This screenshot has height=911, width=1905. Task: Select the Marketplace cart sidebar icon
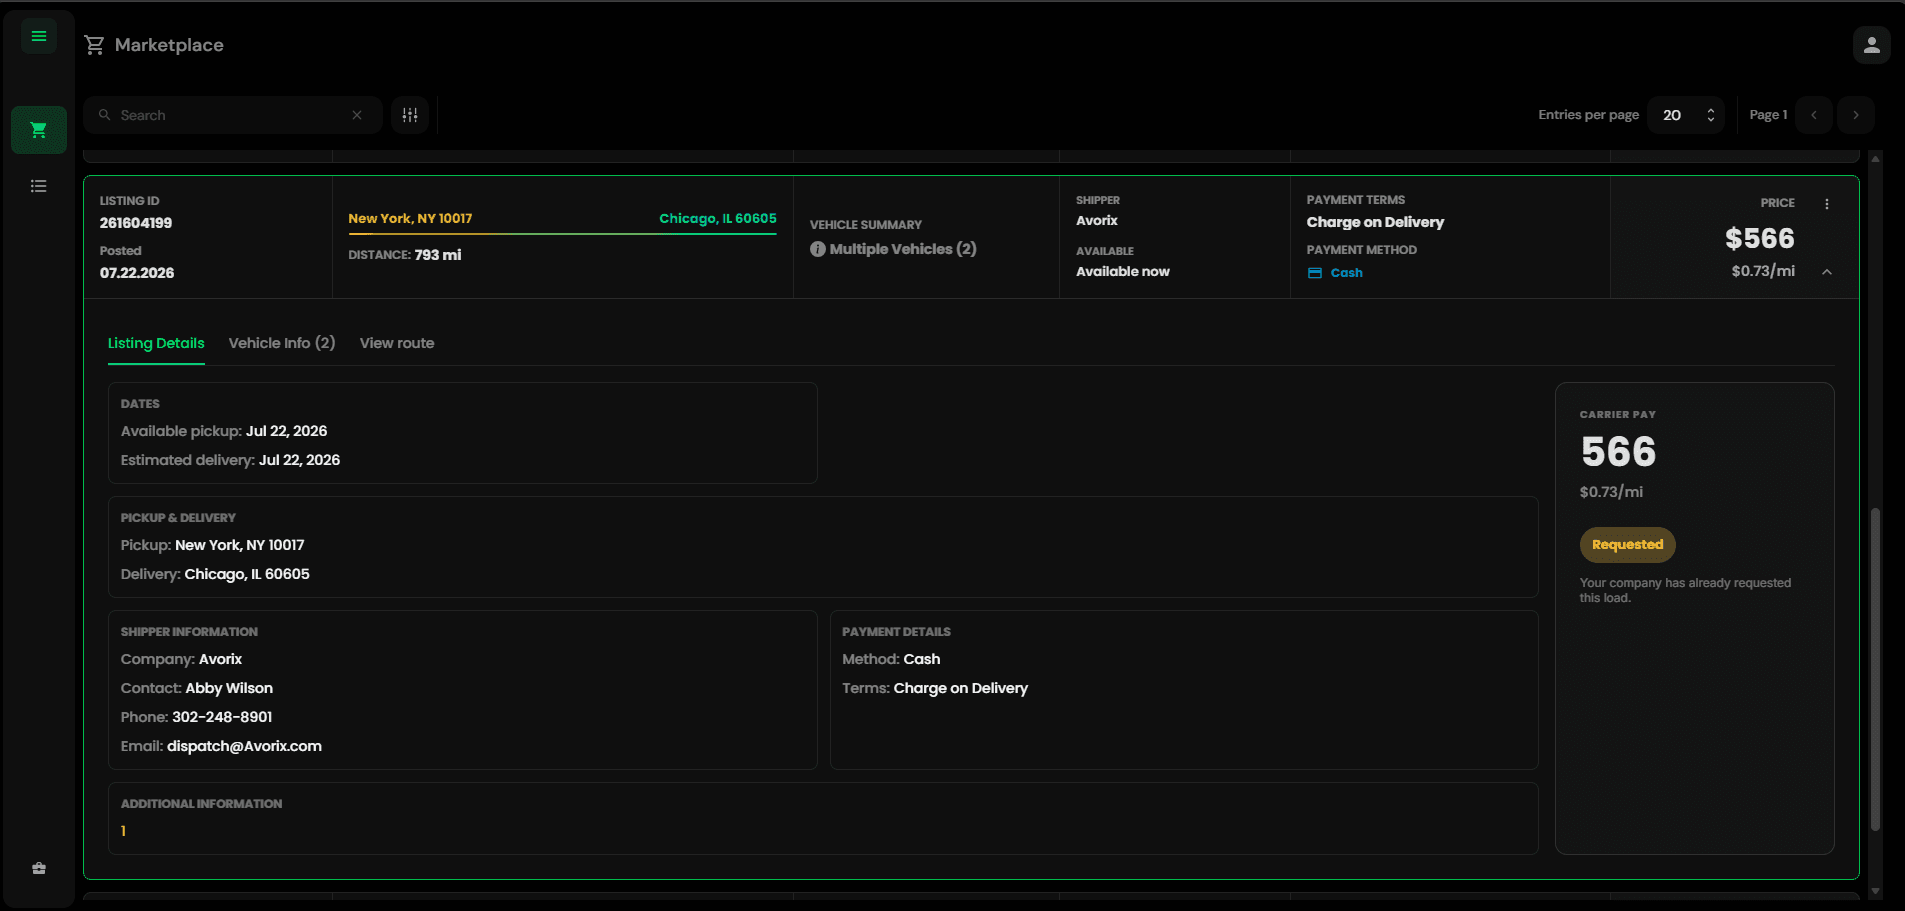(x=39, y=130)
